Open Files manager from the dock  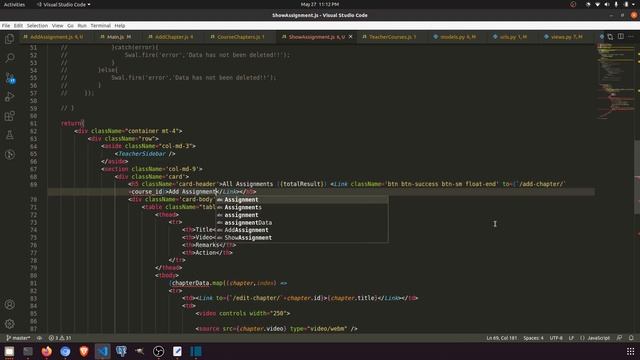[9, 351]
